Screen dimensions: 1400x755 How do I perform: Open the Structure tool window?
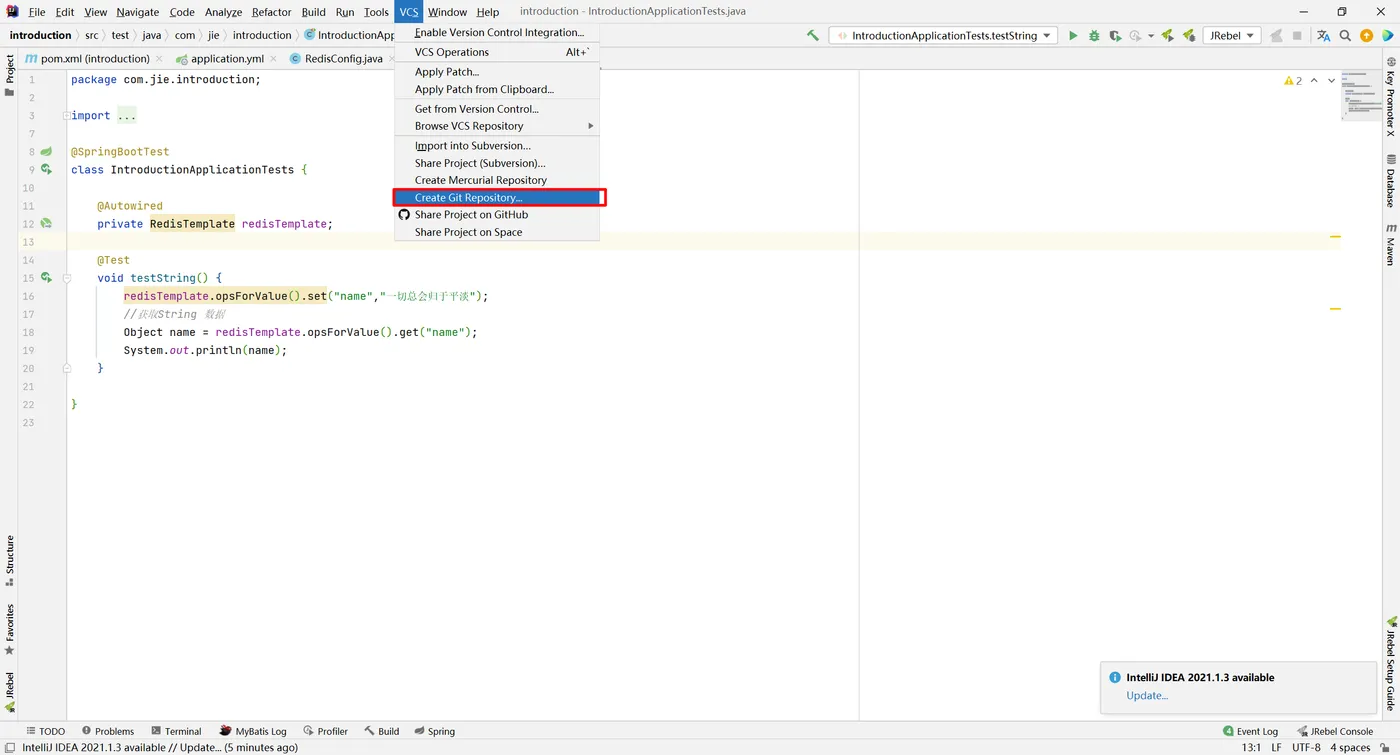click(9, 560)
